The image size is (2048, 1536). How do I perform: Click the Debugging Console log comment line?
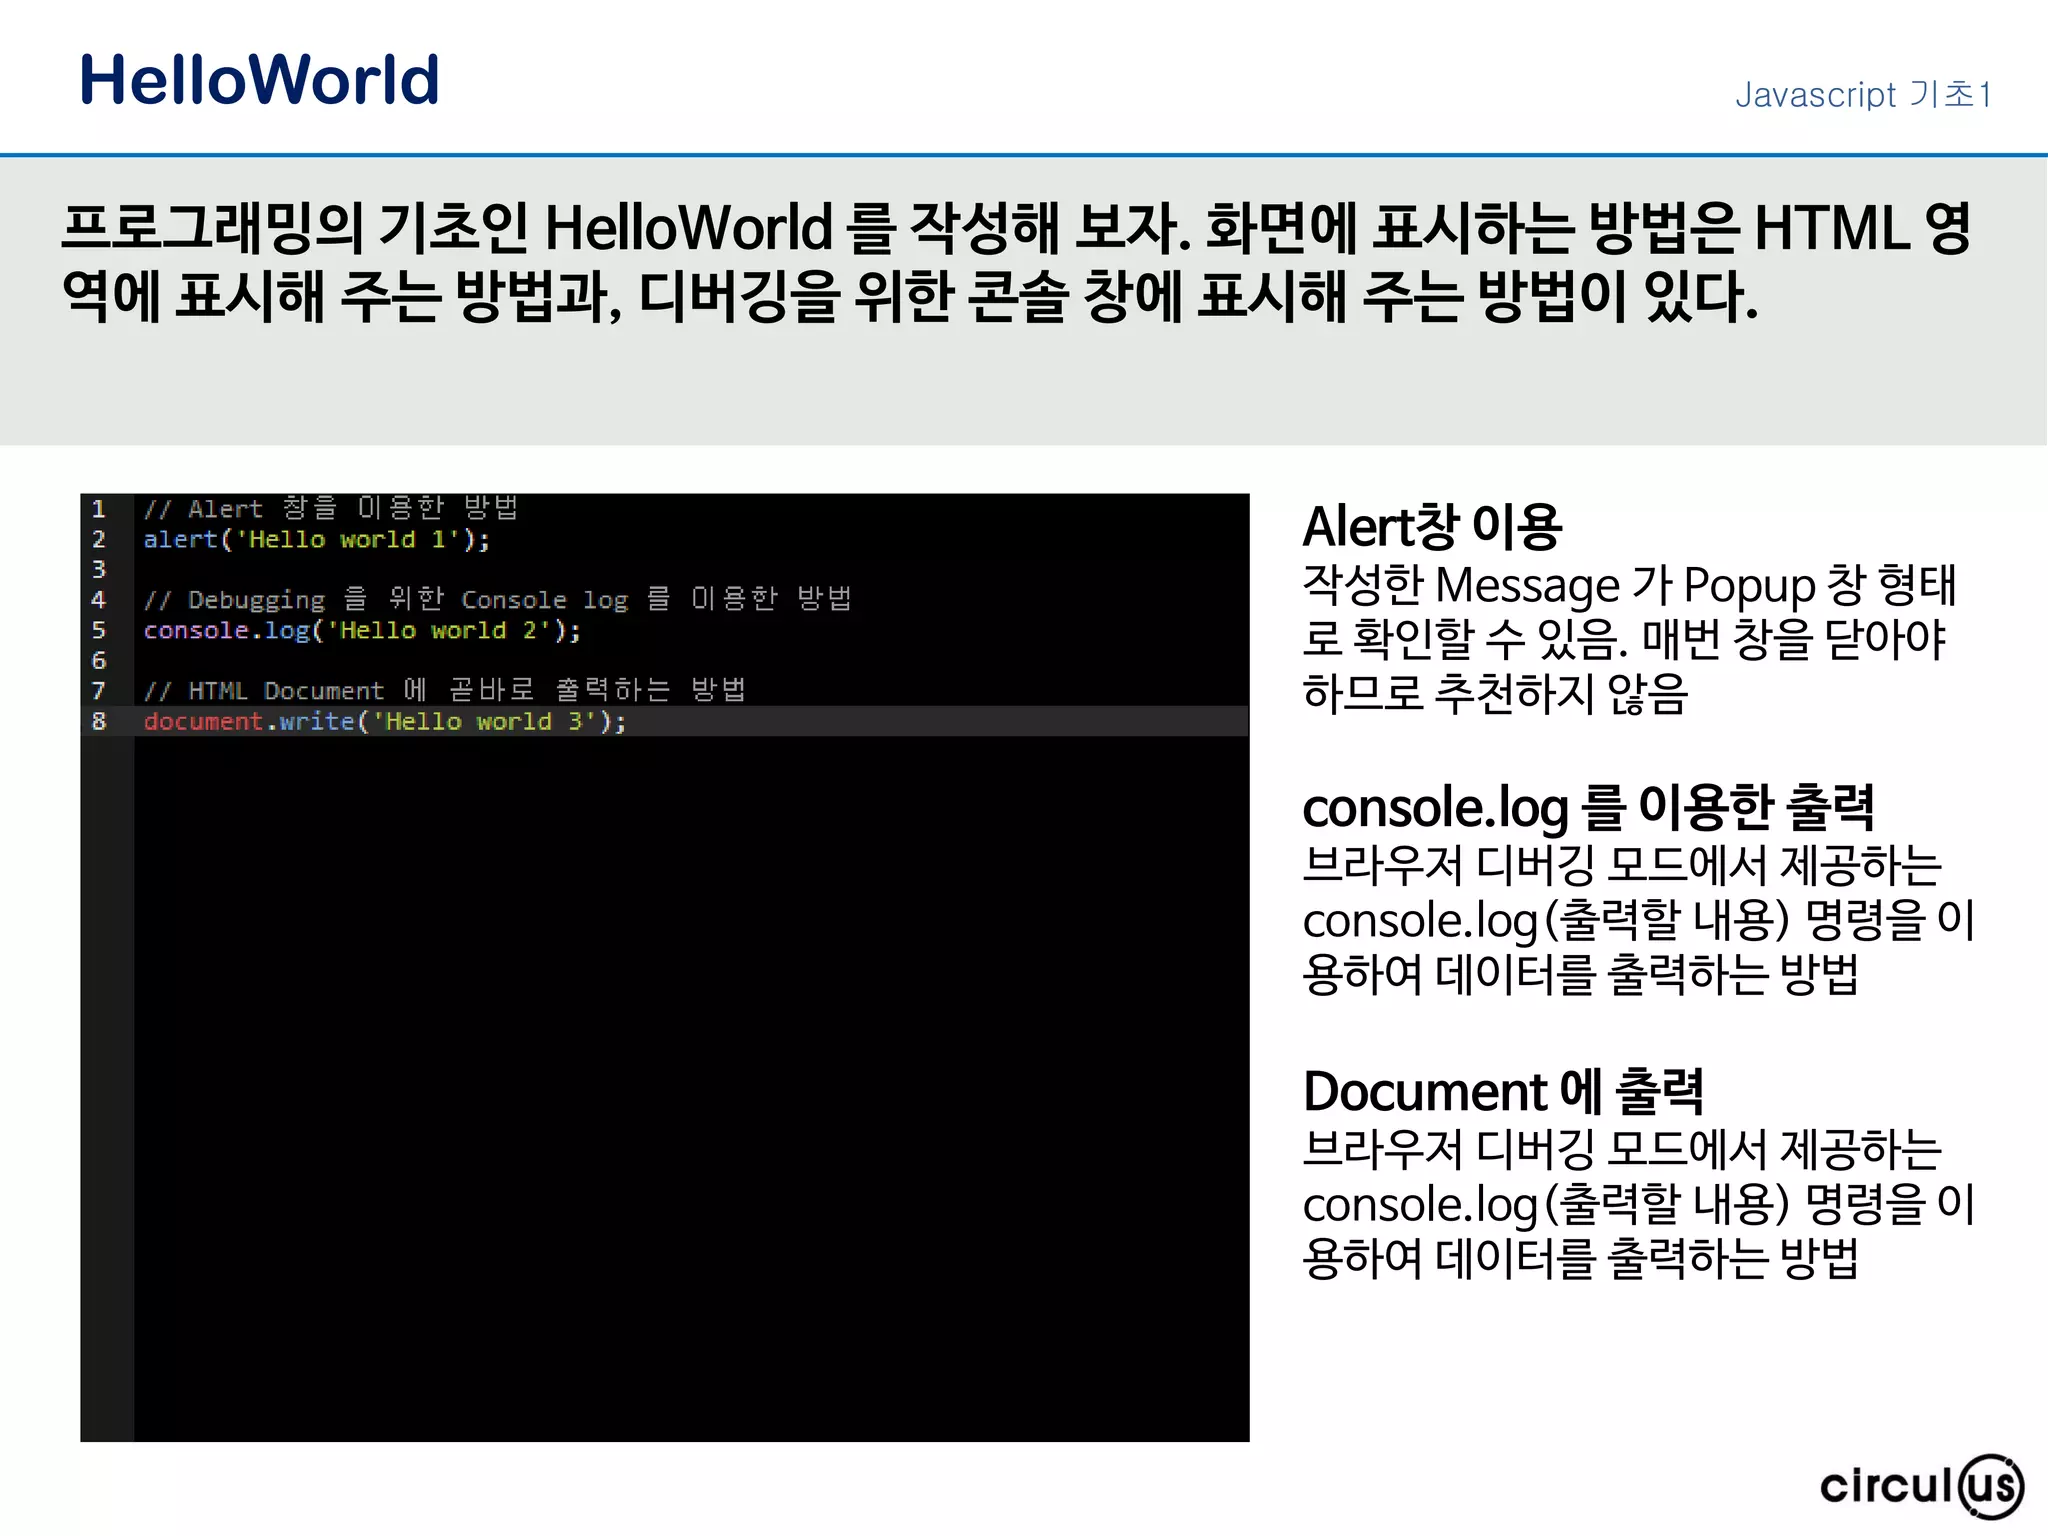pyautogui.click(x=497, y=600)
